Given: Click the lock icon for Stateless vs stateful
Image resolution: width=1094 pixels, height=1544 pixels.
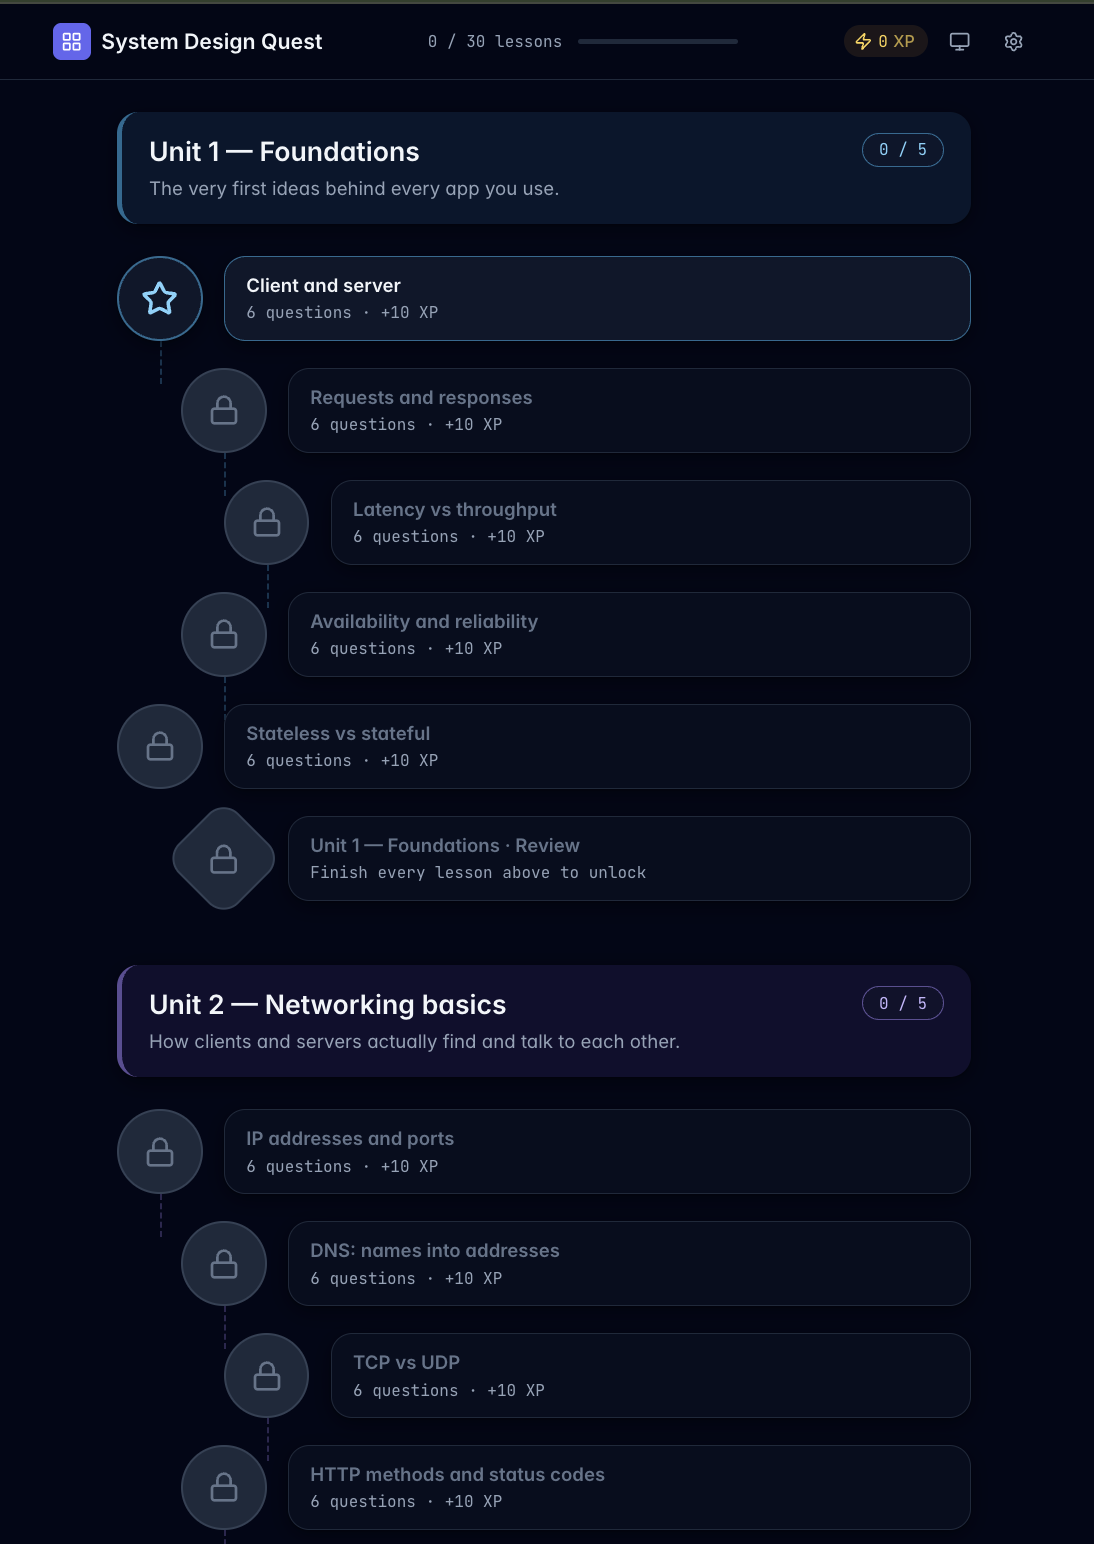Looking at the screenshot, I should (159, 746).
